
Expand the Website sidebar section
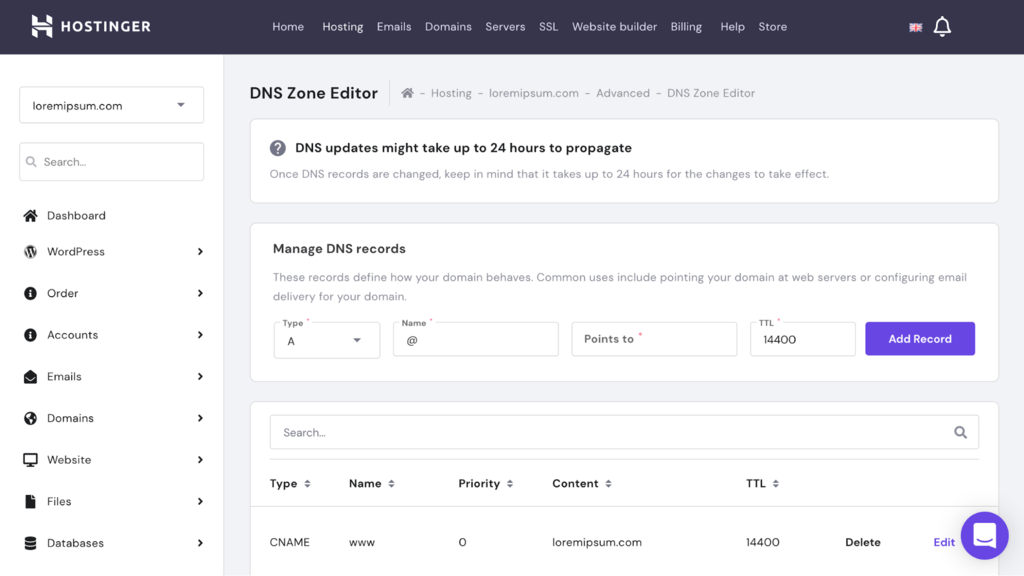69,459
